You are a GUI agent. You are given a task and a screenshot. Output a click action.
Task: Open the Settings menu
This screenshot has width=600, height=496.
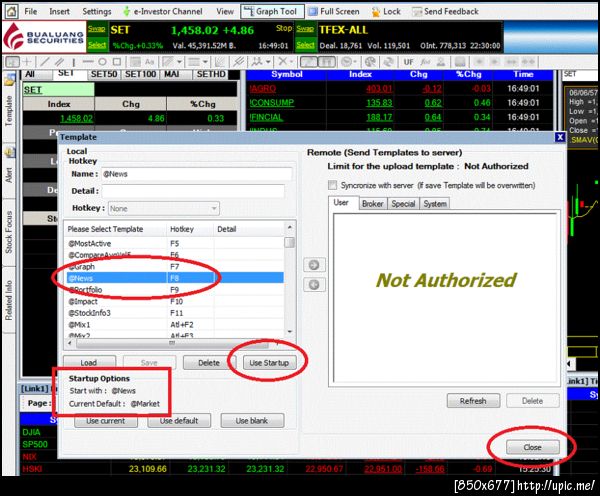(97, 11)
